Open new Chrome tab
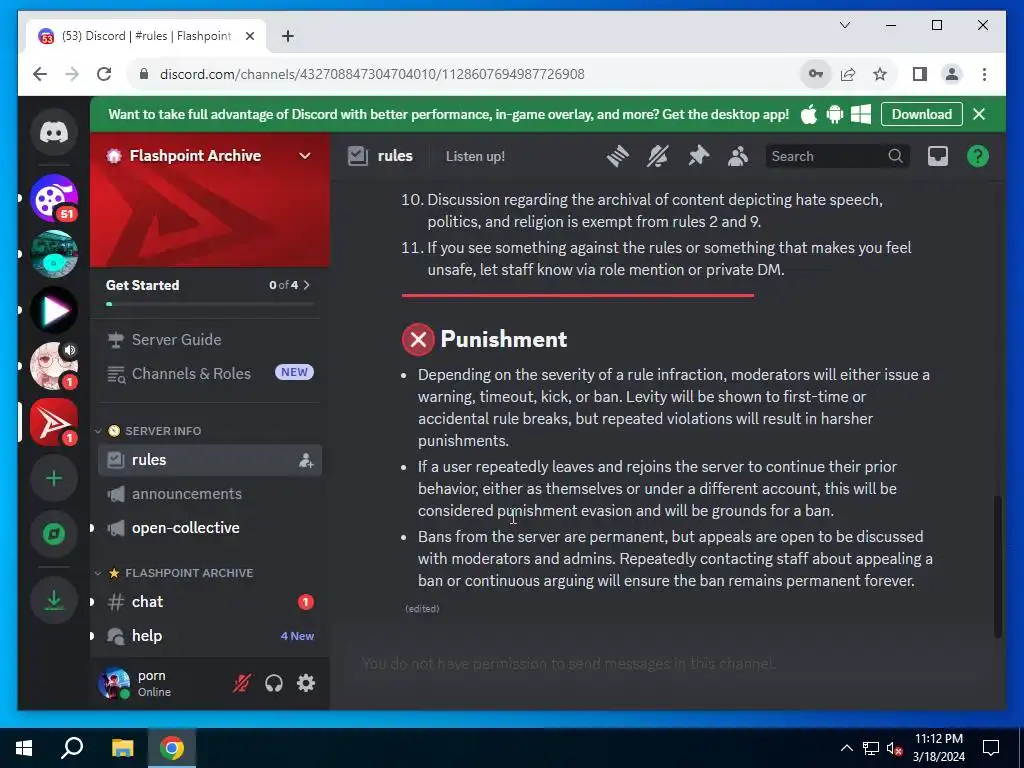 [x=287, y=36]
